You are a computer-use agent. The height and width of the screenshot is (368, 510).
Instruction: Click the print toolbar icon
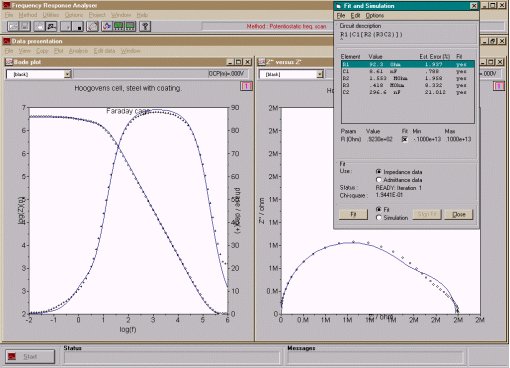point(39,26)
